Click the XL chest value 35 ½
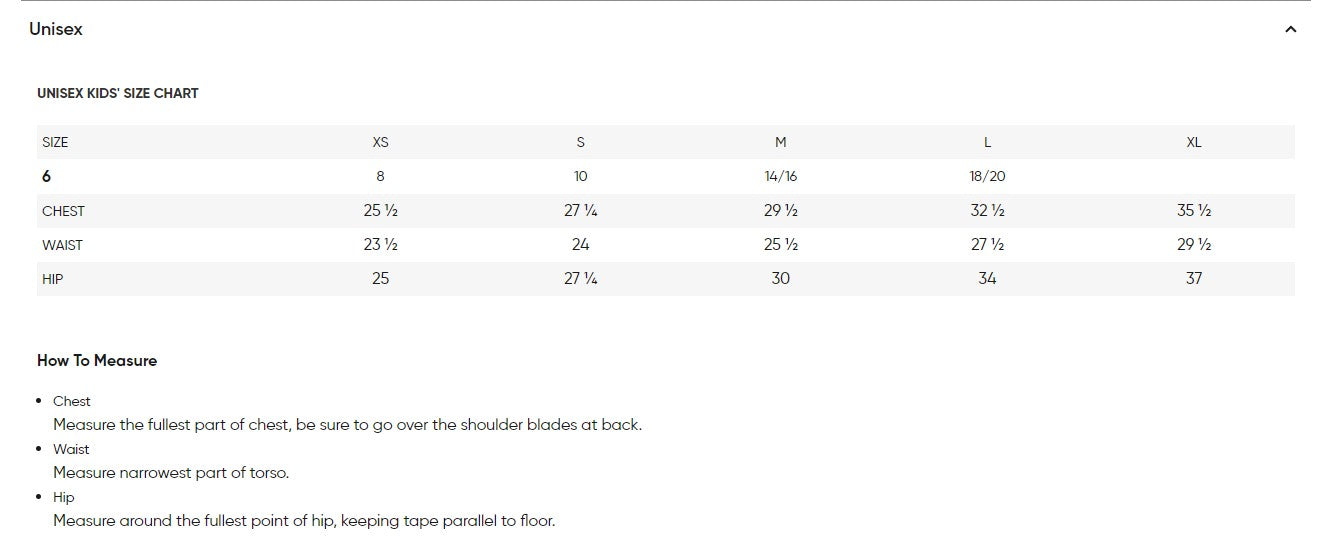The image size is (1329, 549). [1193, 211]
